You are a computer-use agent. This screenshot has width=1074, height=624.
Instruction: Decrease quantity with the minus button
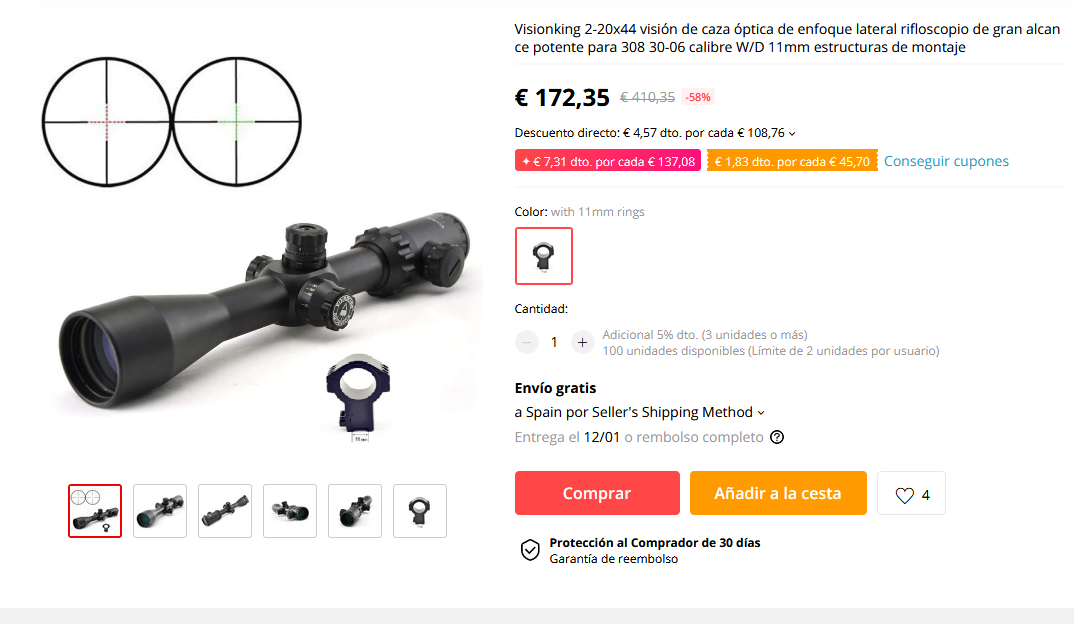[527, 342]
